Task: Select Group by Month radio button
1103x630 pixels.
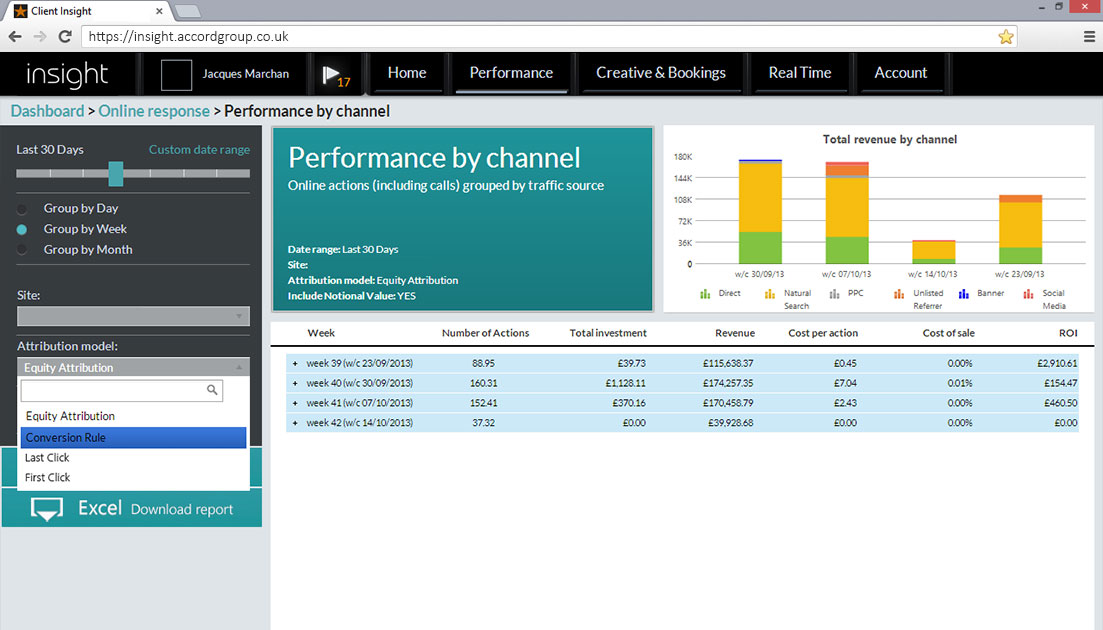Action: click(x=22, y=250)
